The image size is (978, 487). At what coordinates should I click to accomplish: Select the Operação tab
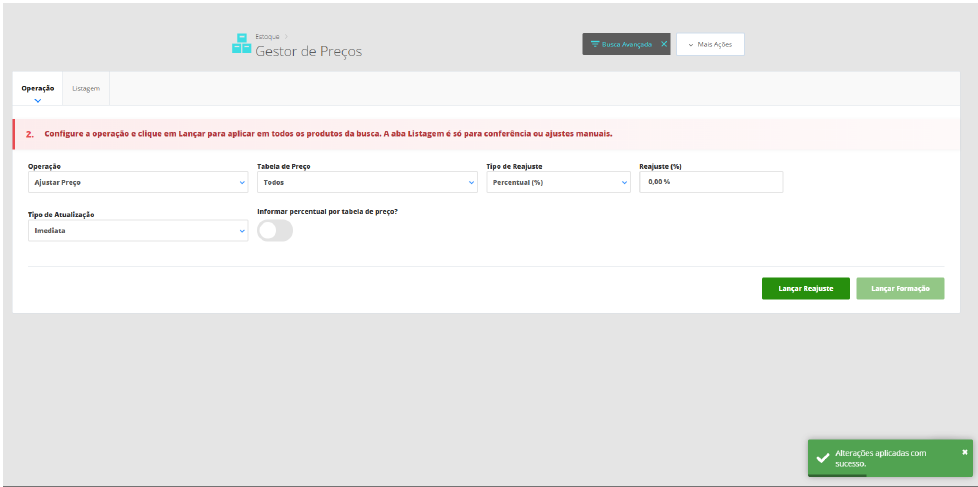point(37,89)
